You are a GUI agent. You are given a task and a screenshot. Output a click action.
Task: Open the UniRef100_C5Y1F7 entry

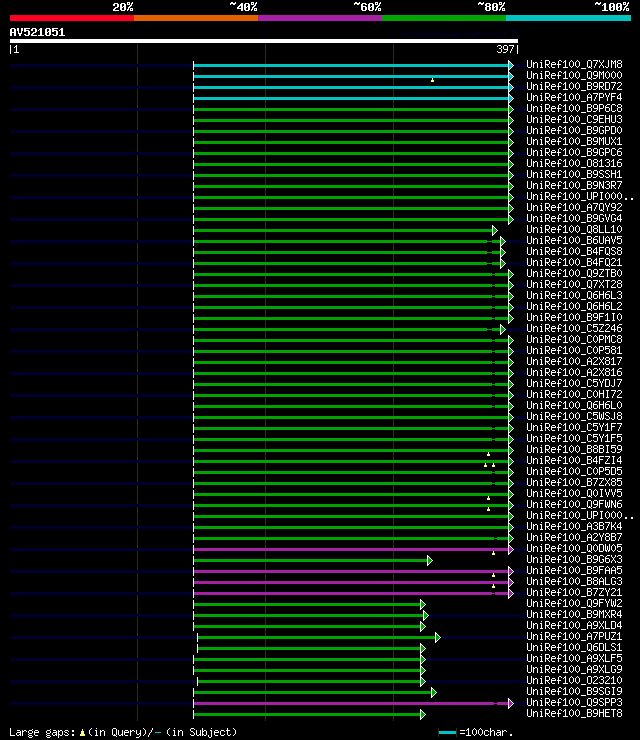(574, 427)
